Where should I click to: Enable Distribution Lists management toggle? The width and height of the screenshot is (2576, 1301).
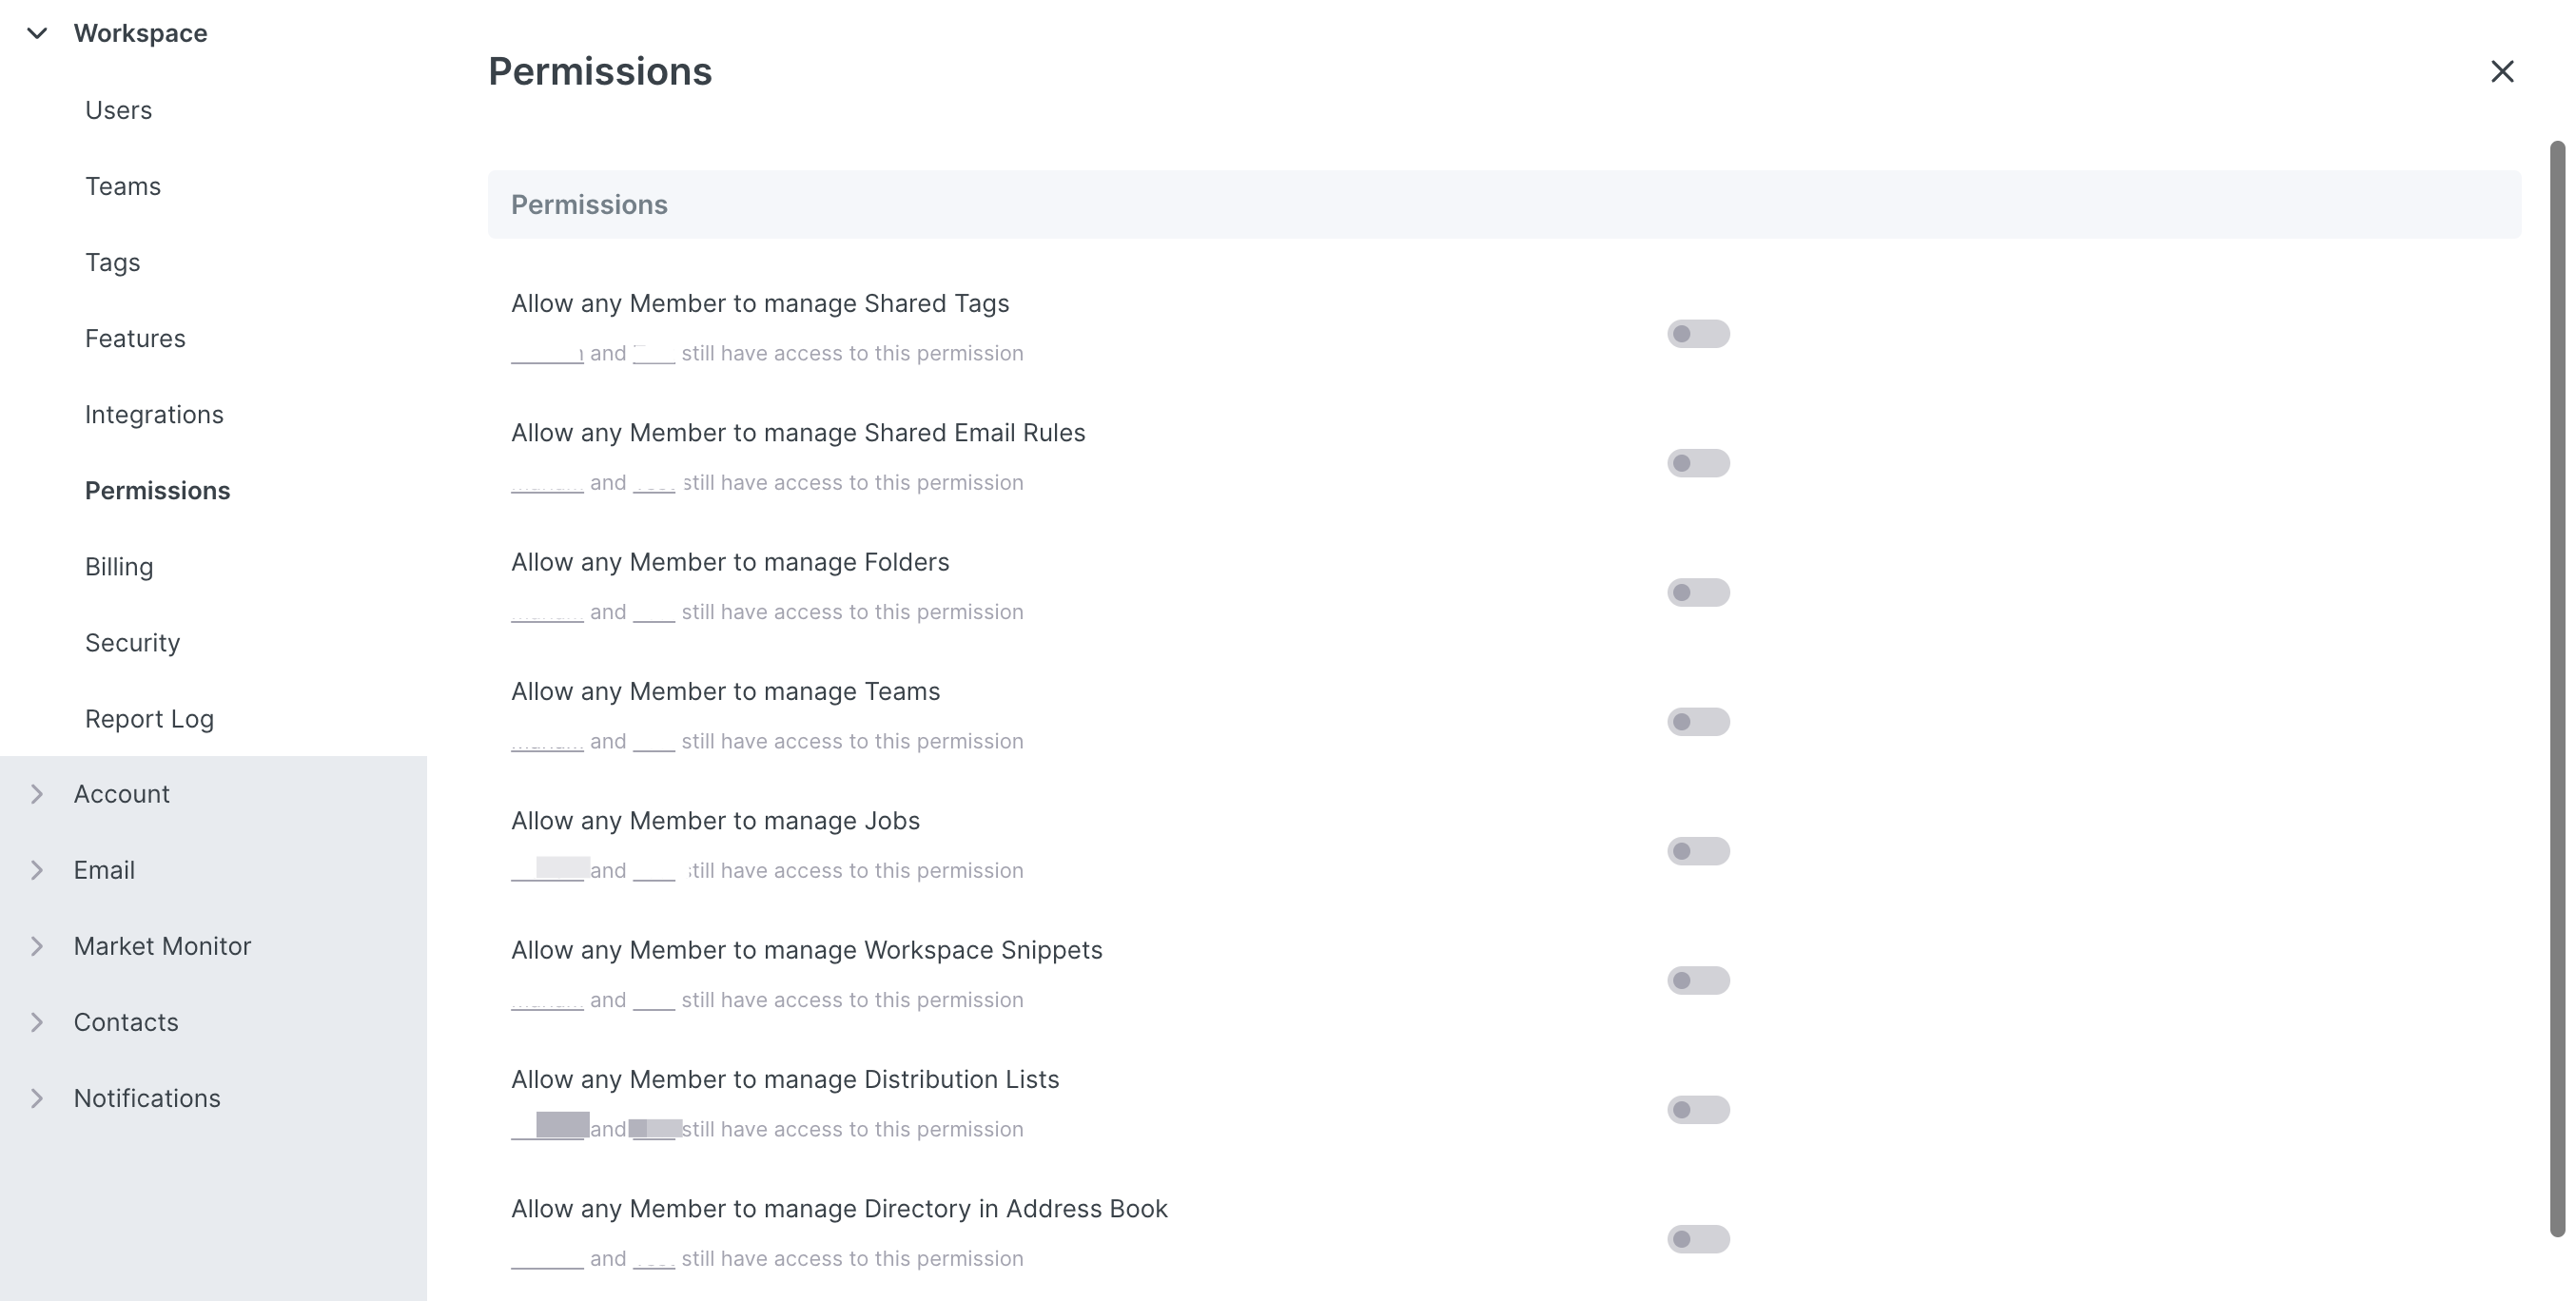(x=1697, y=1110)
